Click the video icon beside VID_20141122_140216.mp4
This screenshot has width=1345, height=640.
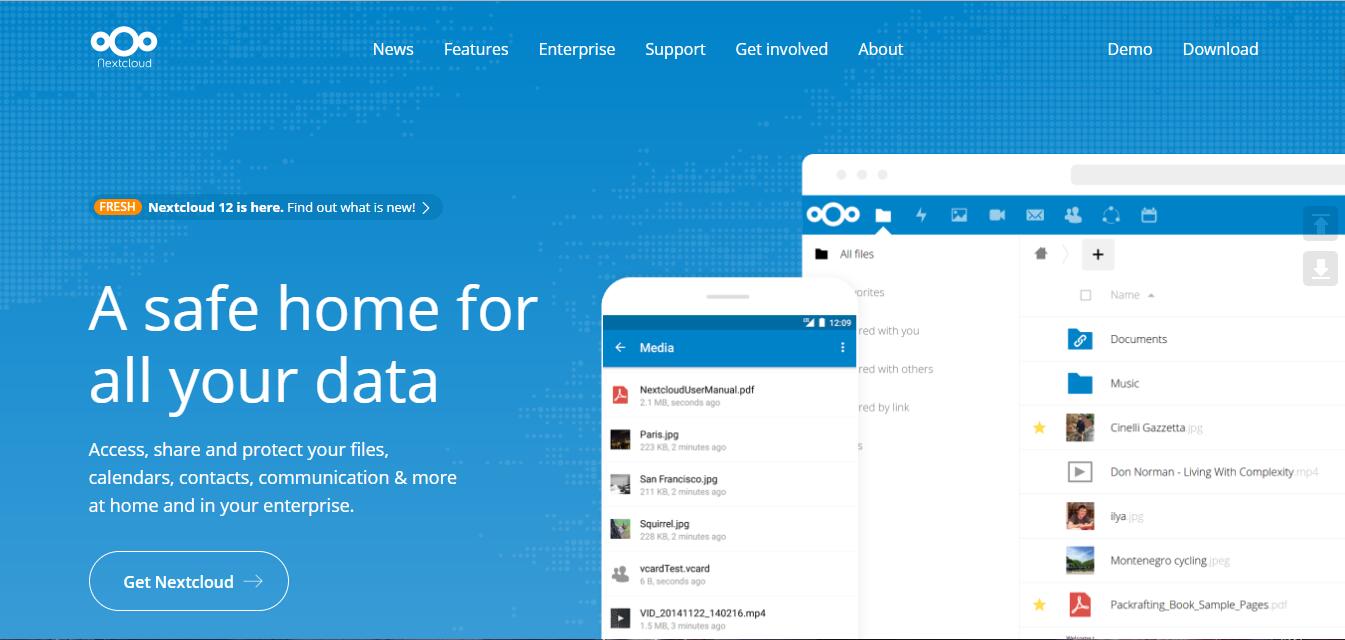620,619
